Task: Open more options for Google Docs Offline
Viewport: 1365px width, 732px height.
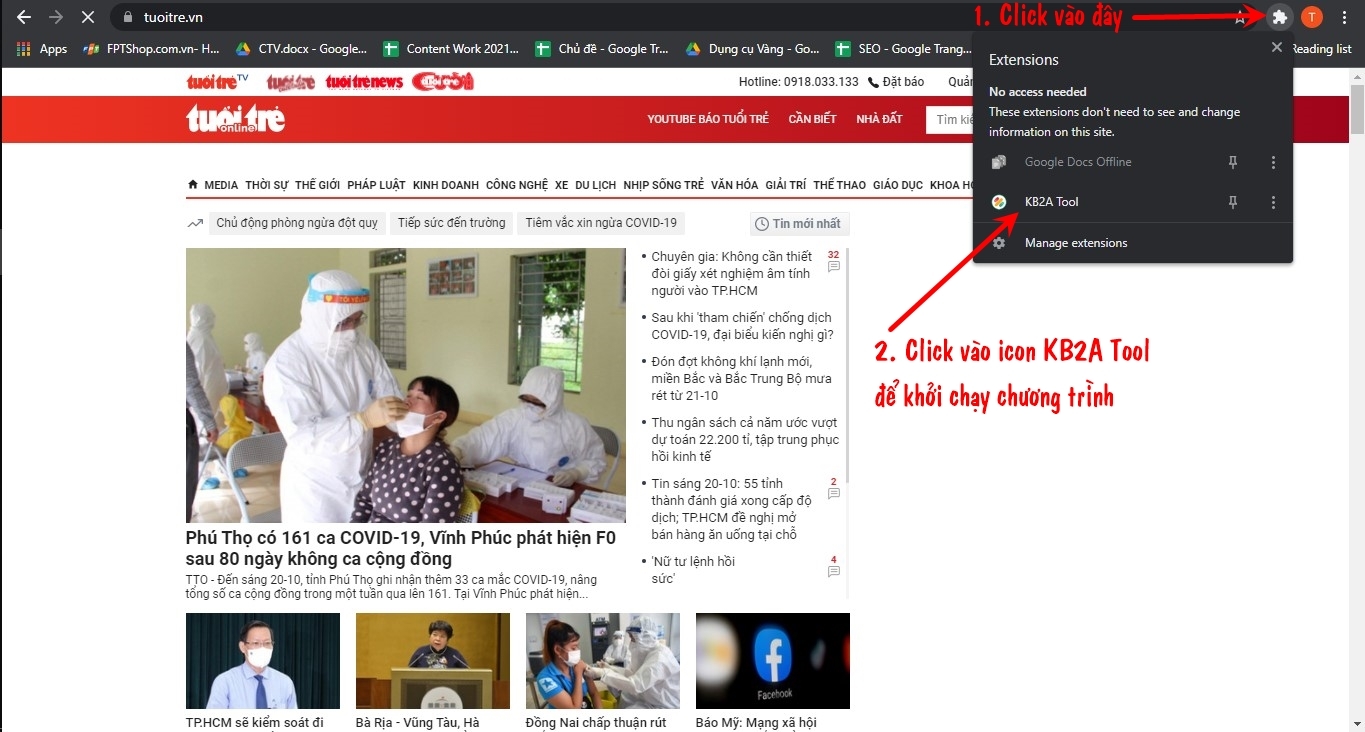Action: tap(1273, 162)
